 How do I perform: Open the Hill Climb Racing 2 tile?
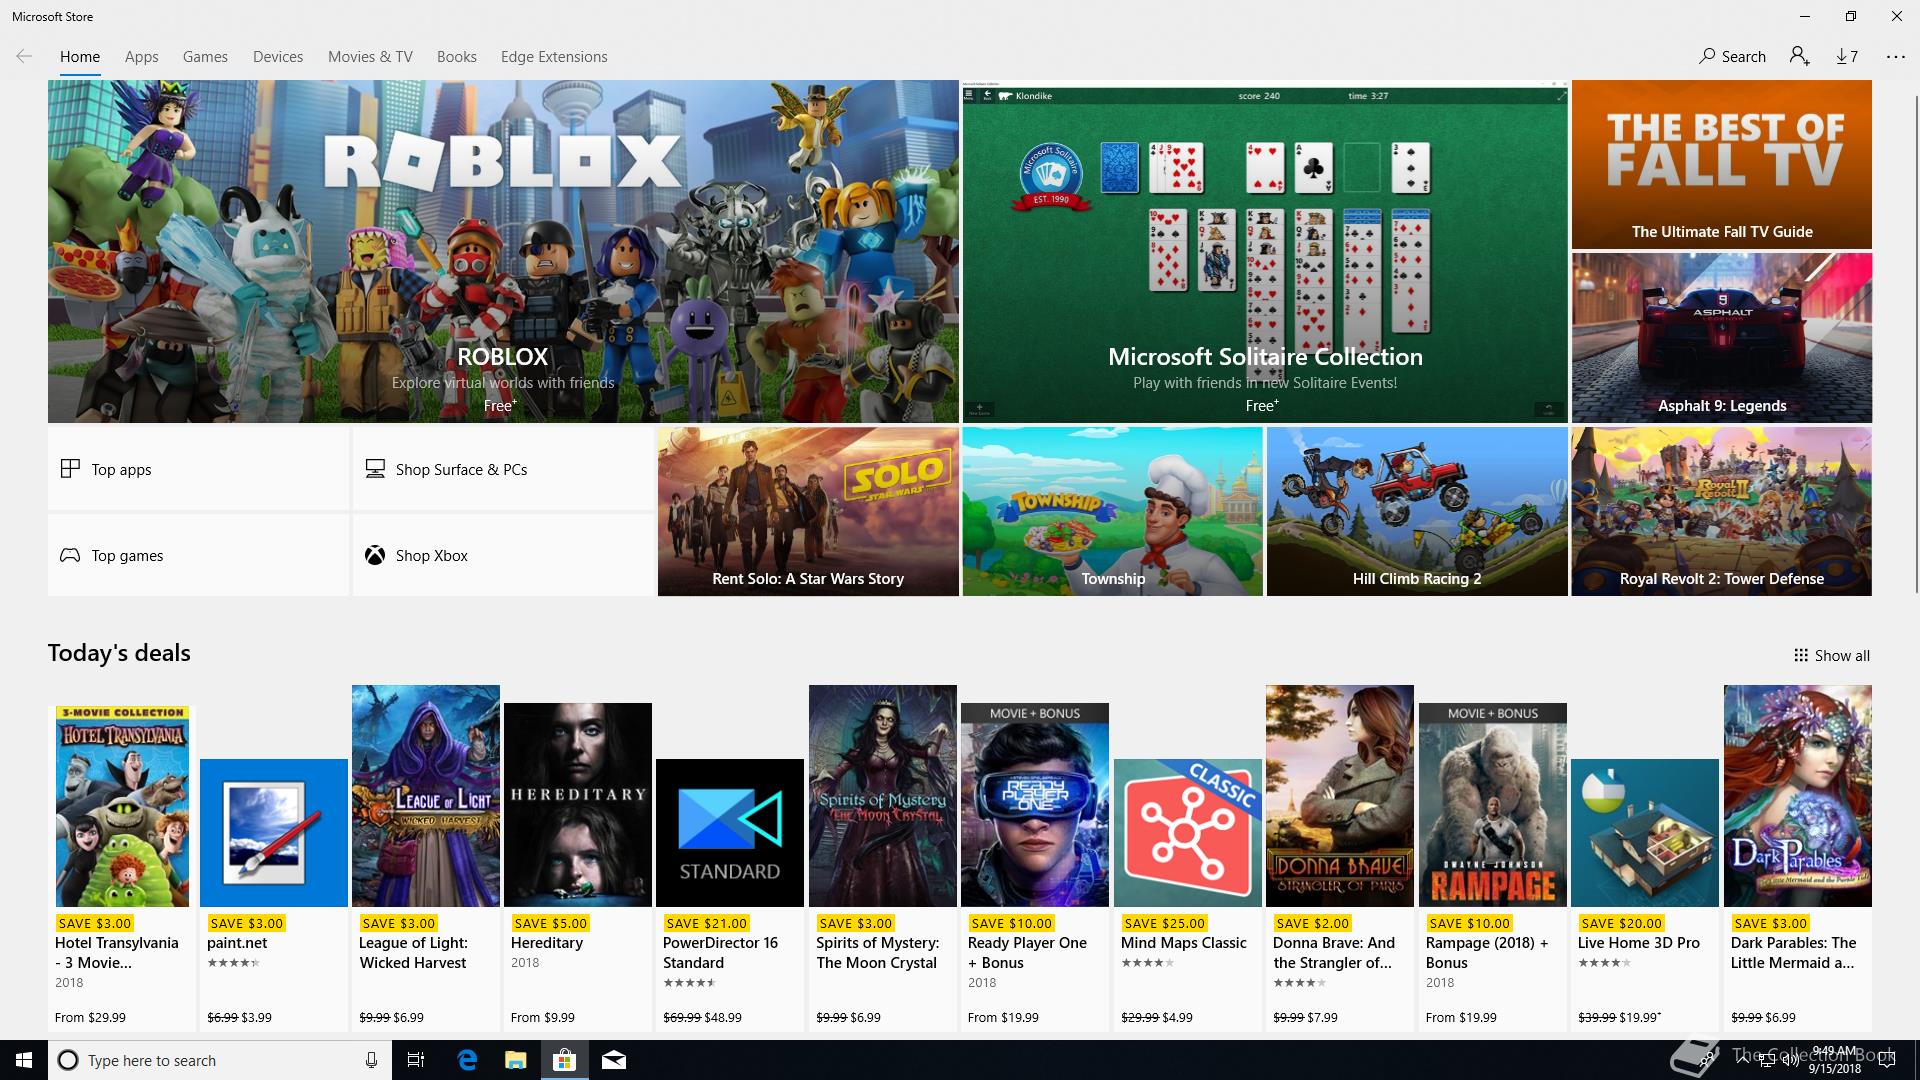pos(1417,511)
